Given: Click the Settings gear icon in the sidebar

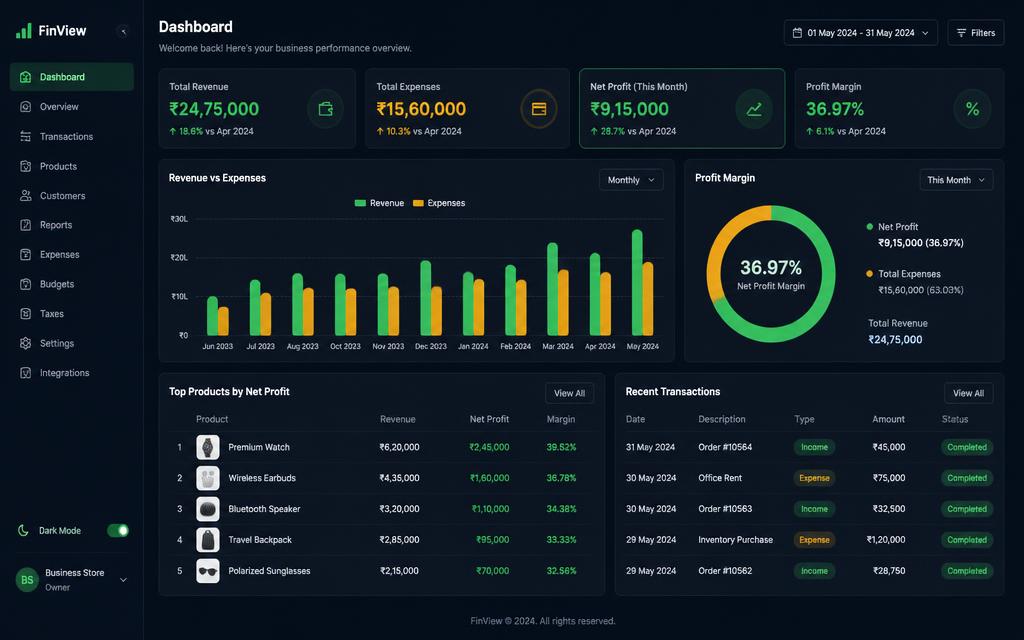Looking at the screenshot, I should [x=25, y=343].
